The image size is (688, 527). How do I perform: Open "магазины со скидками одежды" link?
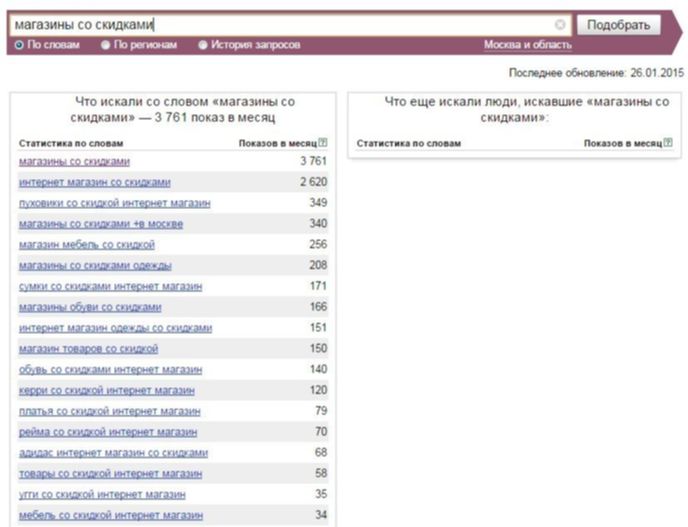[x=95, y=265]
